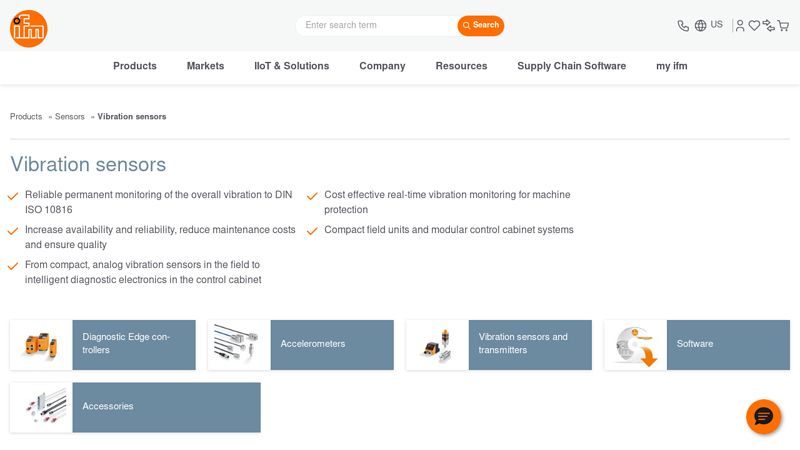Open the Markets menu
The height and width of the screenshot is (450, 800).
(x=205, y=66)
